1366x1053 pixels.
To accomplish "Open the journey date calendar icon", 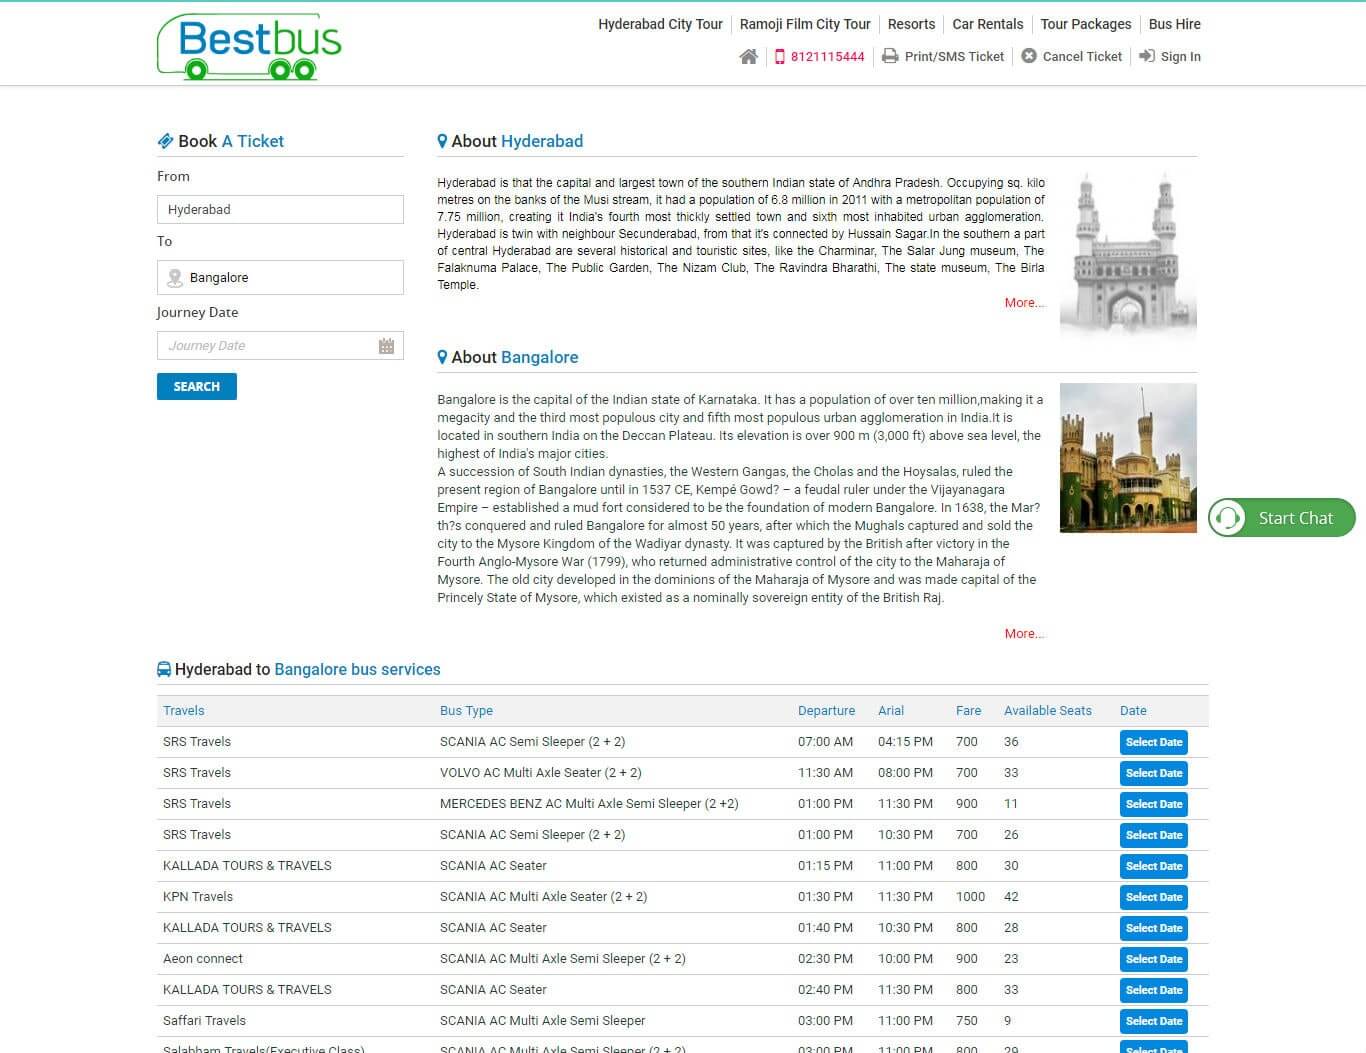I will [x=386, y=346].
